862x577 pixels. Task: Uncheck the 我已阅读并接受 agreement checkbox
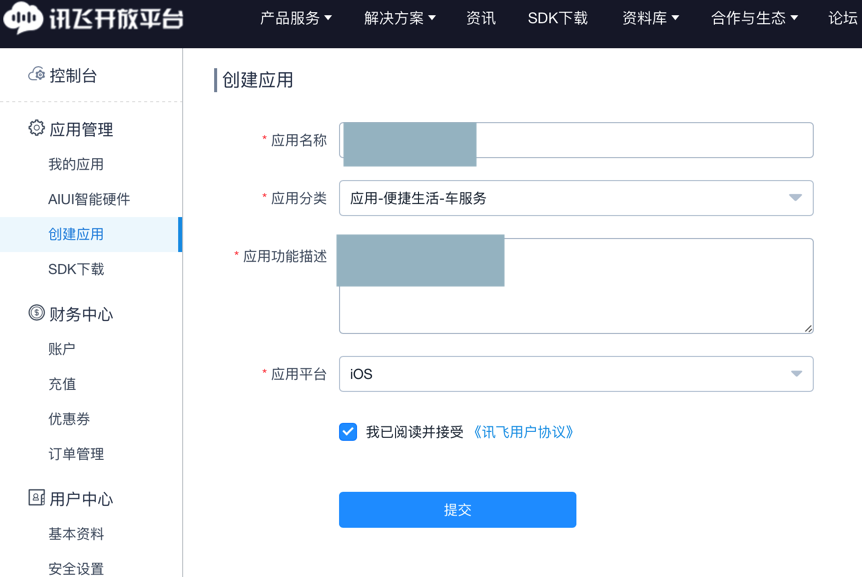(348, 432)
